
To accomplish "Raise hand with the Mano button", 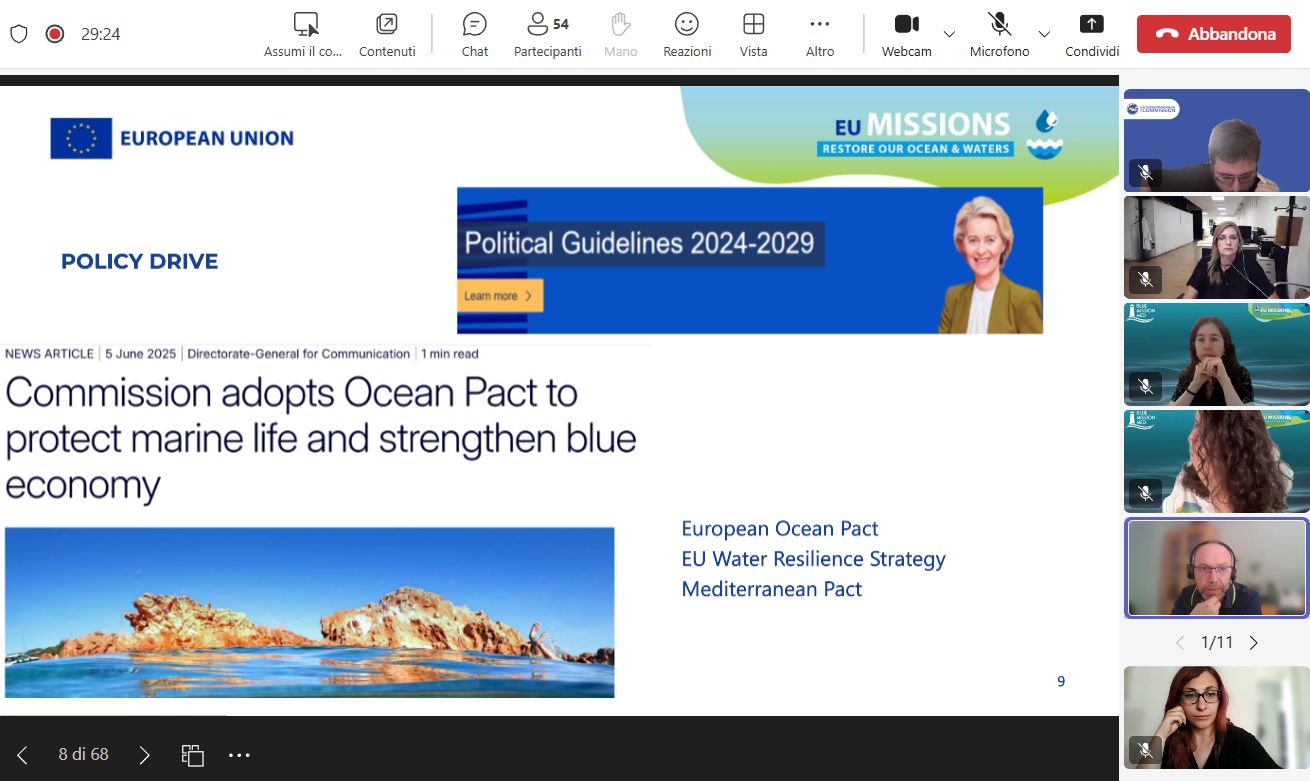I will tap(620, 34).
